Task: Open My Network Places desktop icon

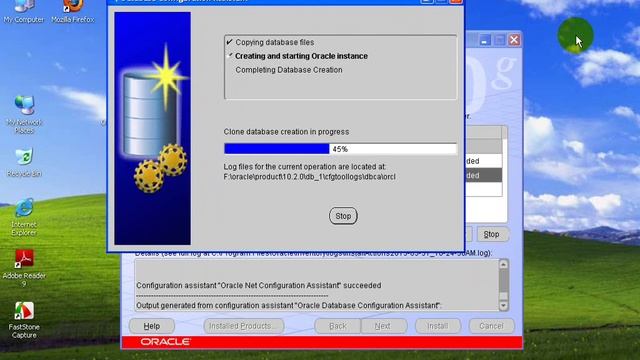Action: [24, 115]
